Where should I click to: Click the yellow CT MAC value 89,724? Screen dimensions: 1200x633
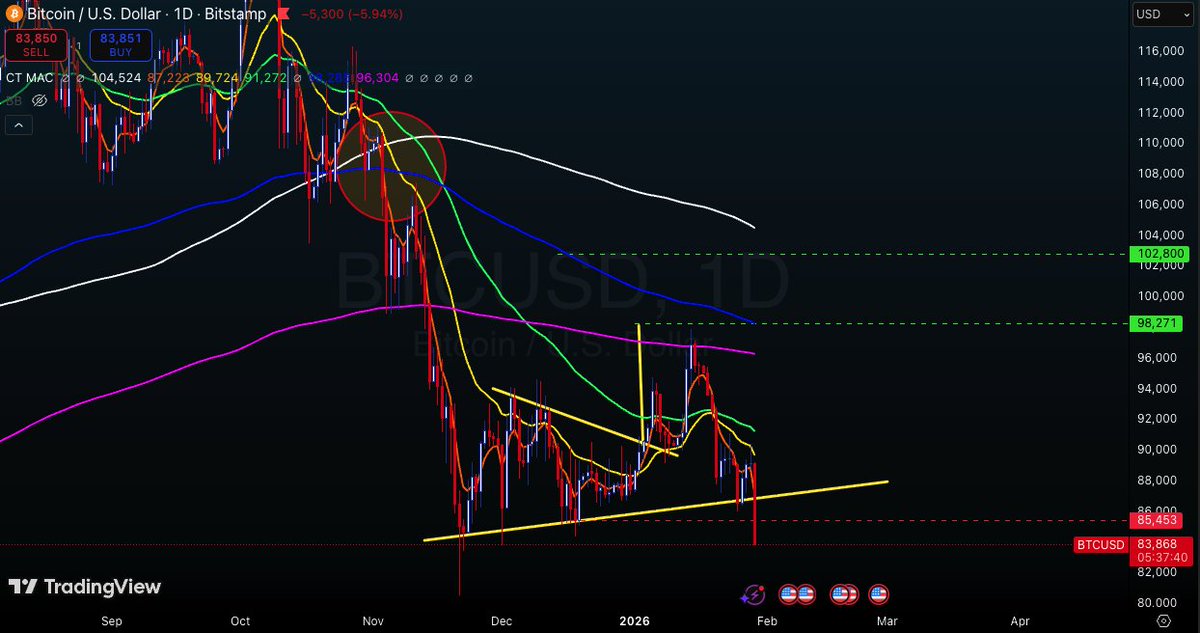pyautogui.click(x=219, y=78)
